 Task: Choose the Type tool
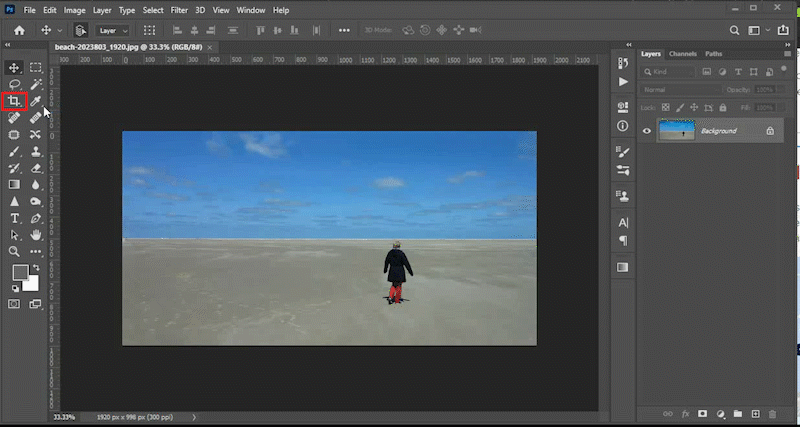tap(15, 218)
